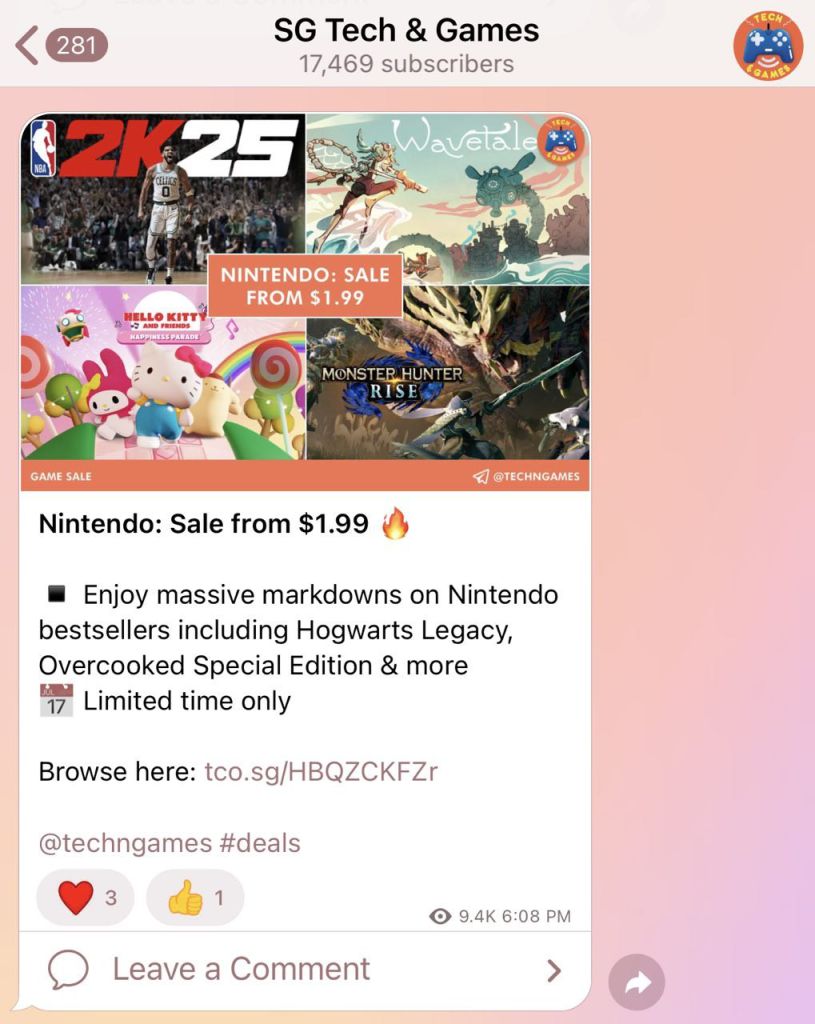Open the SG Tech & Games channel title

tap(406, 30)
